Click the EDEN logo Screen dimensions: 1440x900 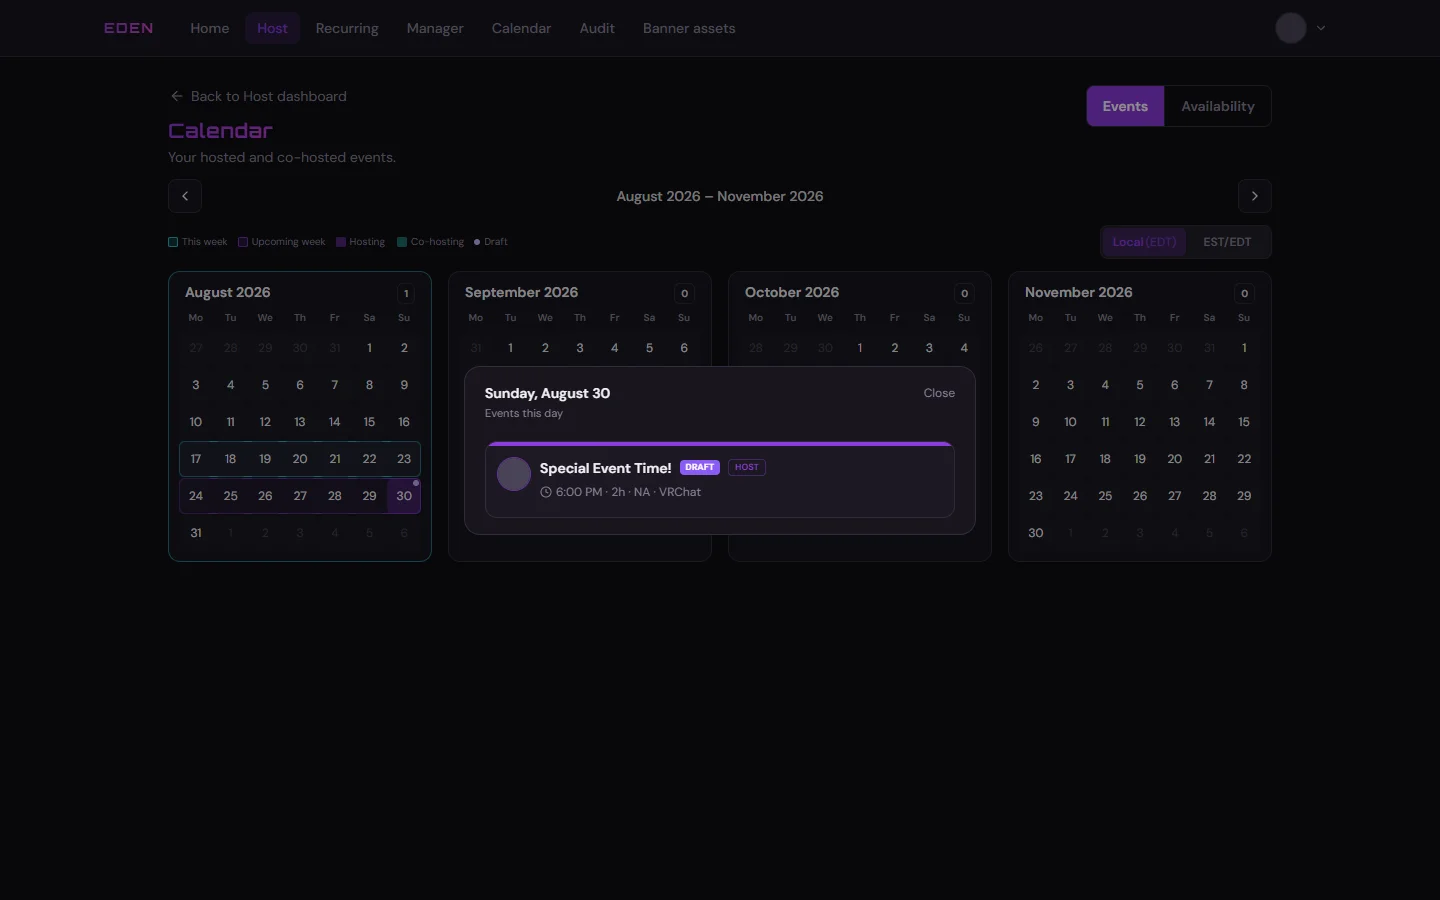coord(129,28)
